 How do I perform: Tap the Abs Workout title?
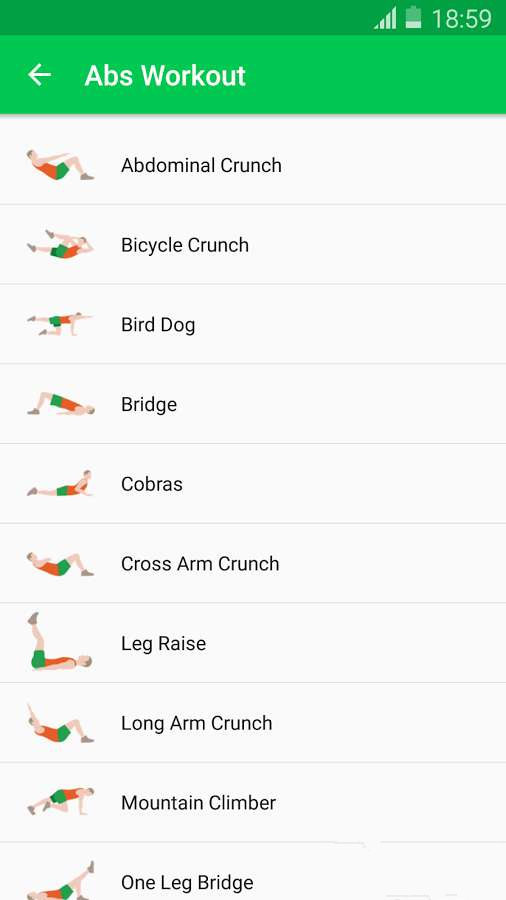coord(165,76)
